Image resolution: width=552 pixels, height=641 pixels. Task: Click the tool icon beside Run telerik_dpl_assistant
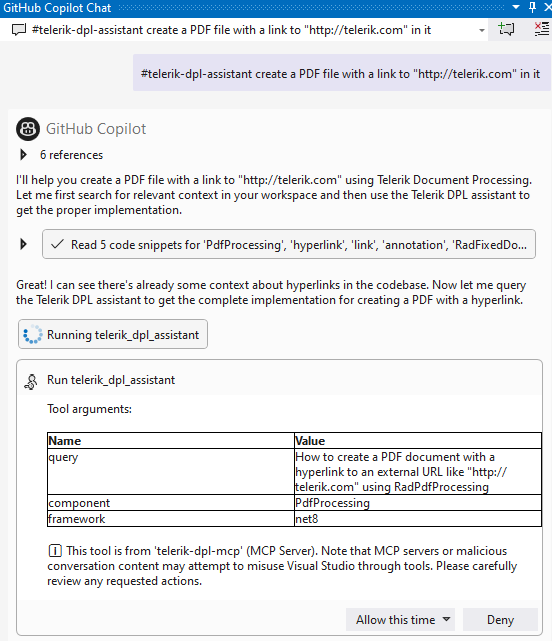[31, 381]
